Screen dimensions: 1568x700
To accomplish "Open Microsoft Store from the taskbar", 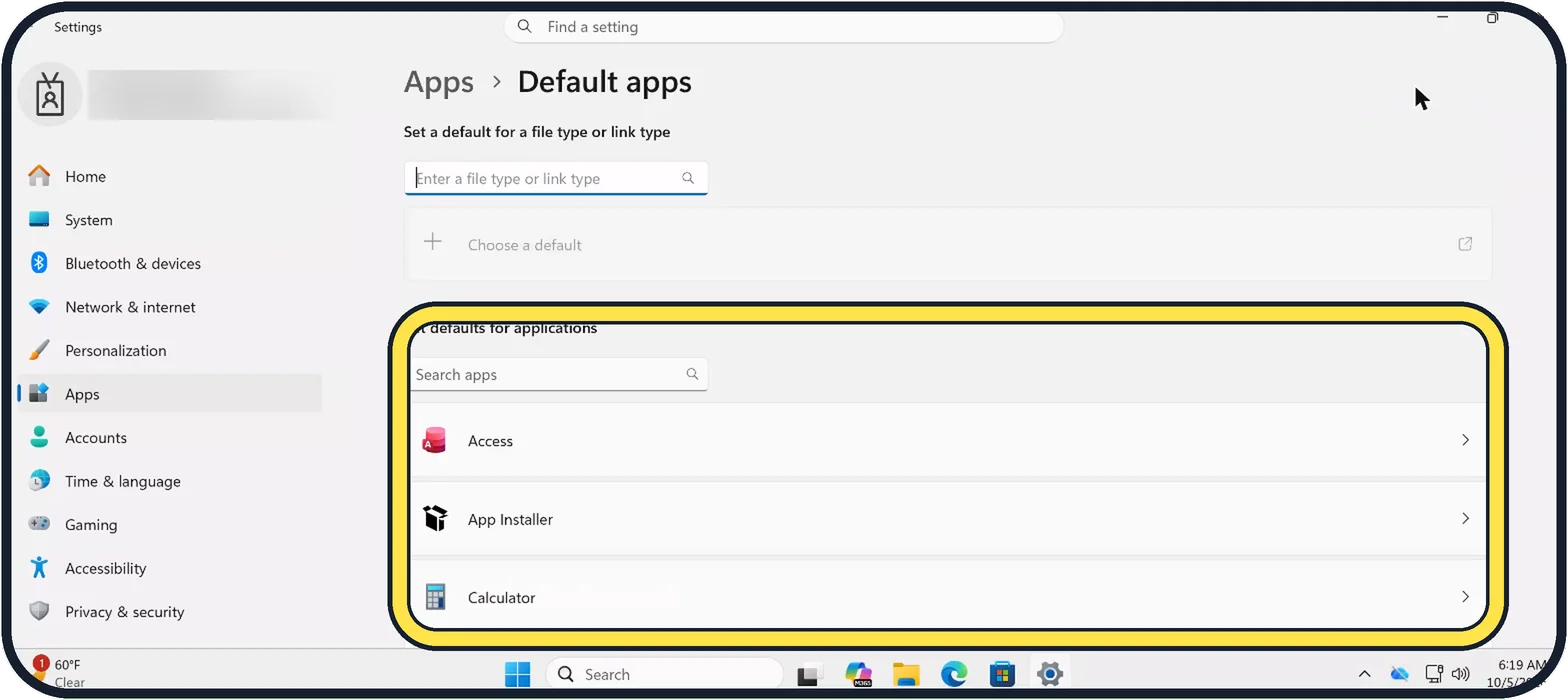I will click(x=1002, y=675).
